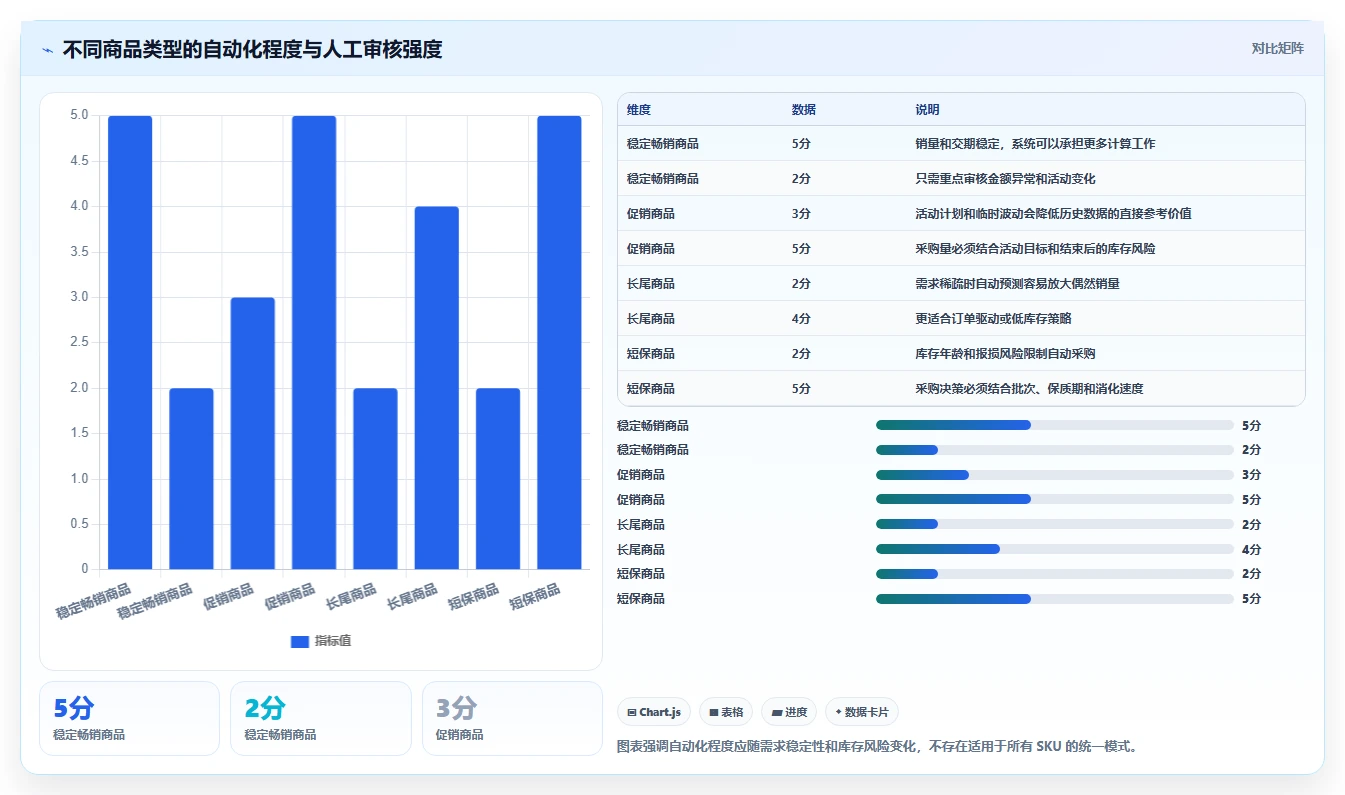Screen dimensions: 1345x795
Task: Click the 短保商品 chart bar with value 2
Action: [498, 478]
